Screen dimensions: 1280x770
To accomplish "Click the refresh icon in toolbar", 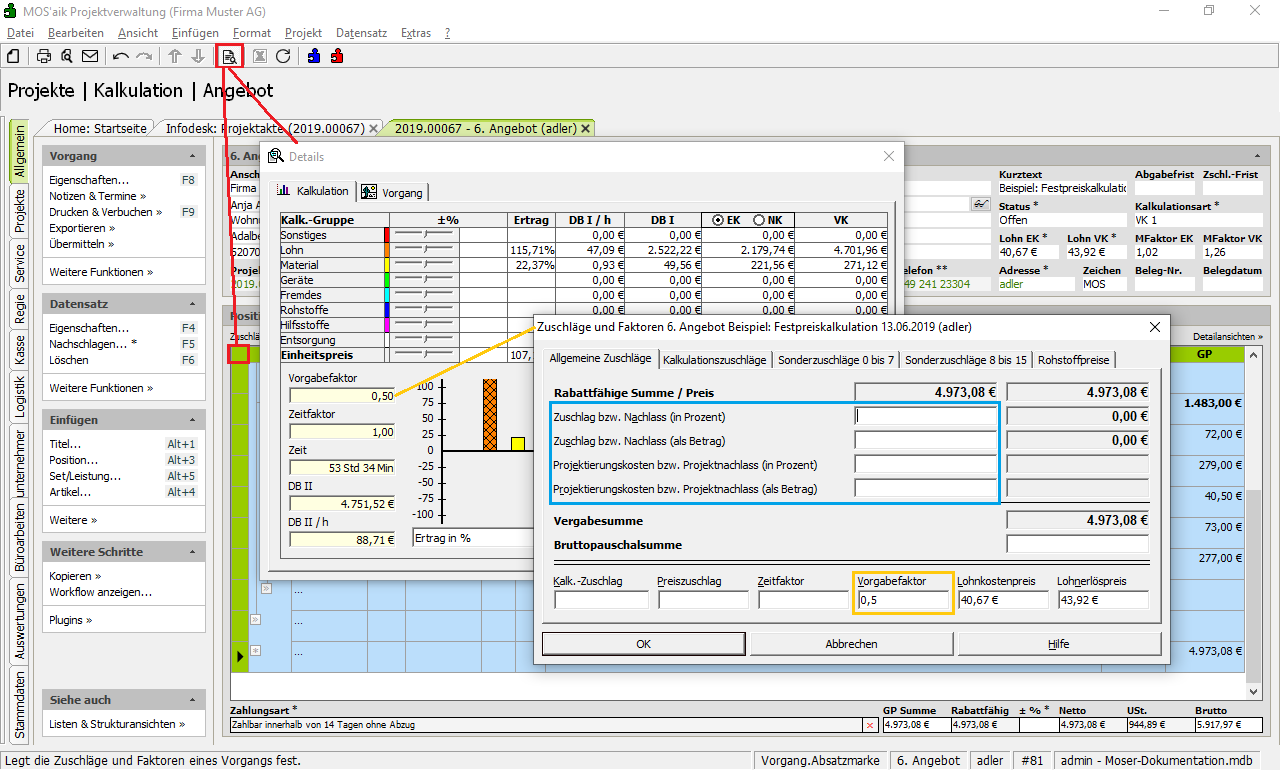I will click(x=283, y=56).
